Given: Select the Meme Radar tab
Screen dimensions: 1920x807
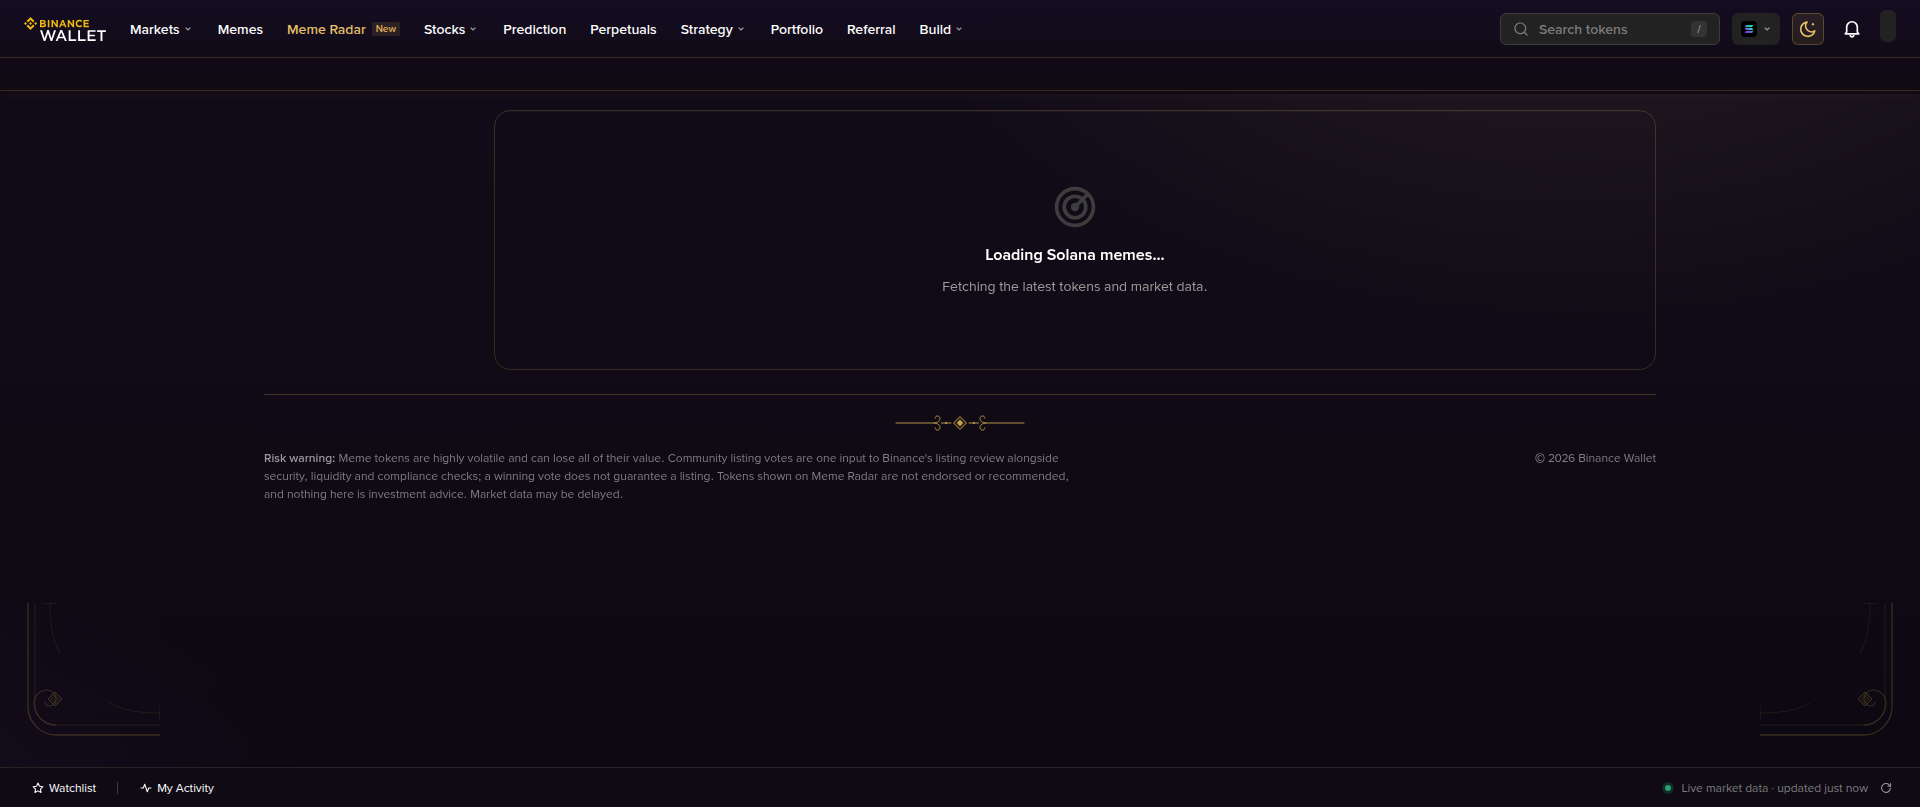Looking at the screenshot, I should point(343,29).
